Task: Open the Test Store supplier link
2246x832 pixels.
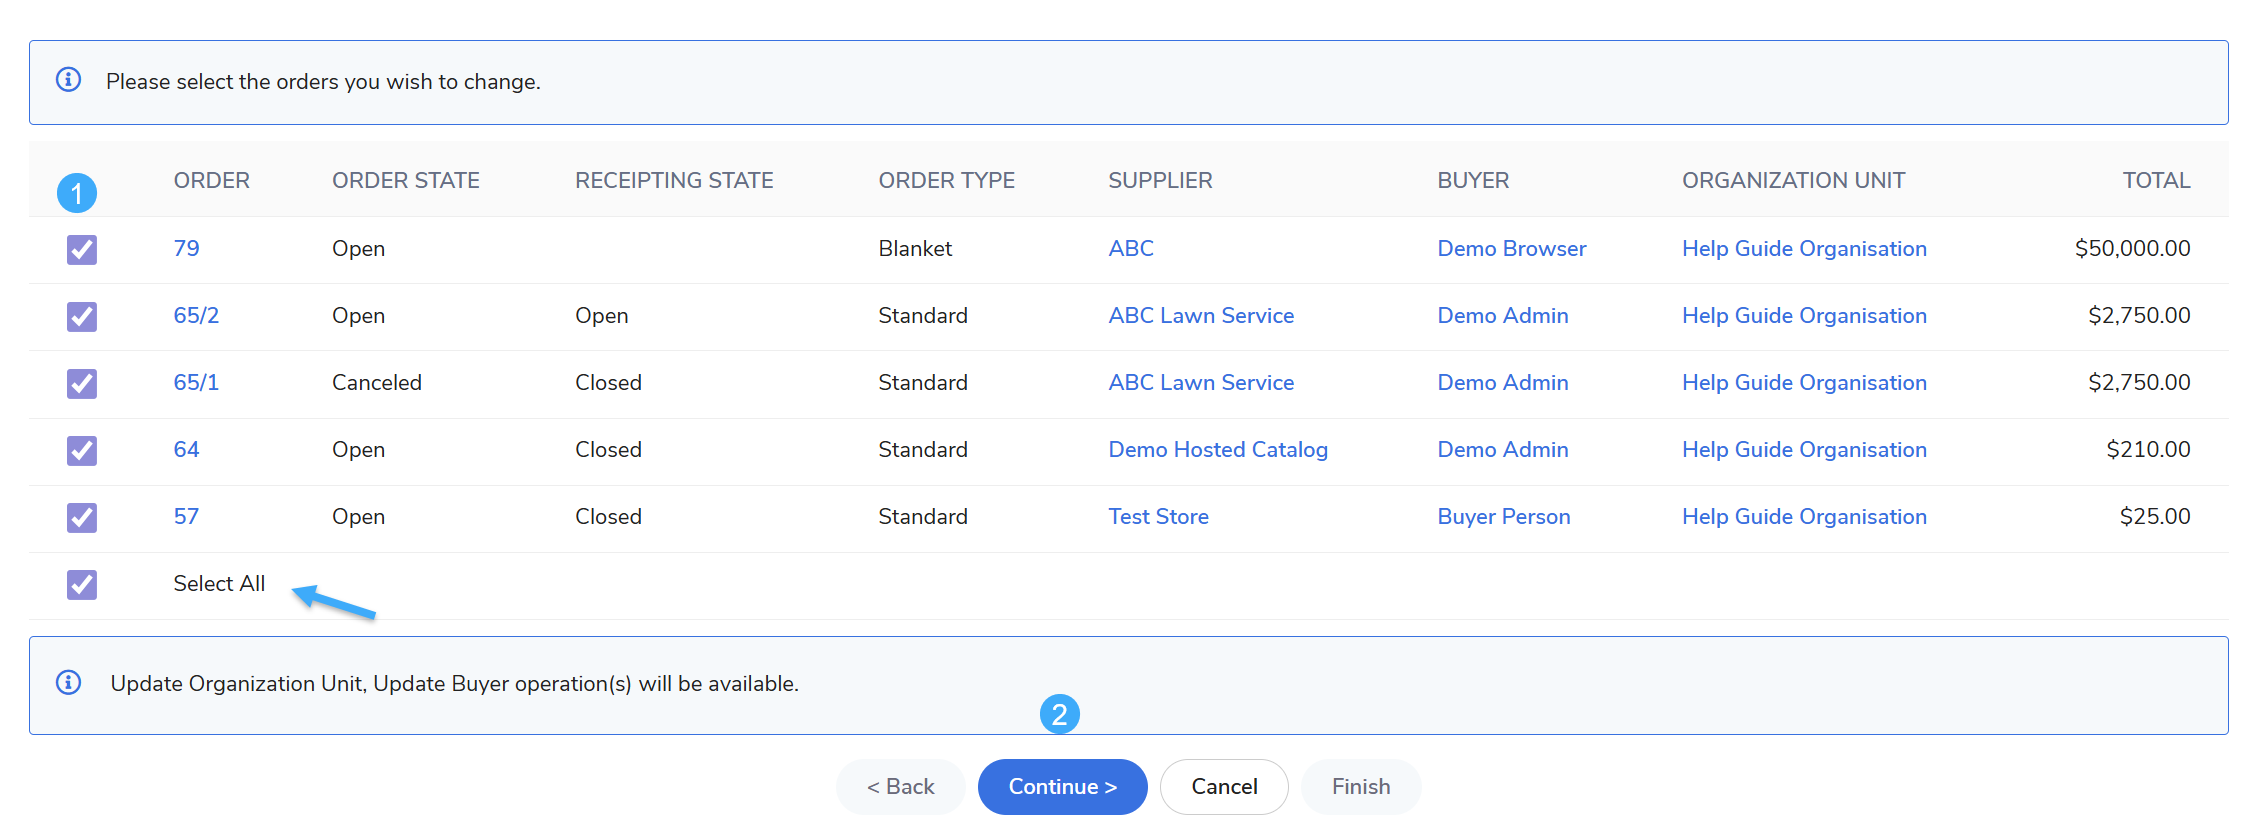Action: [x=1158, y=516]
